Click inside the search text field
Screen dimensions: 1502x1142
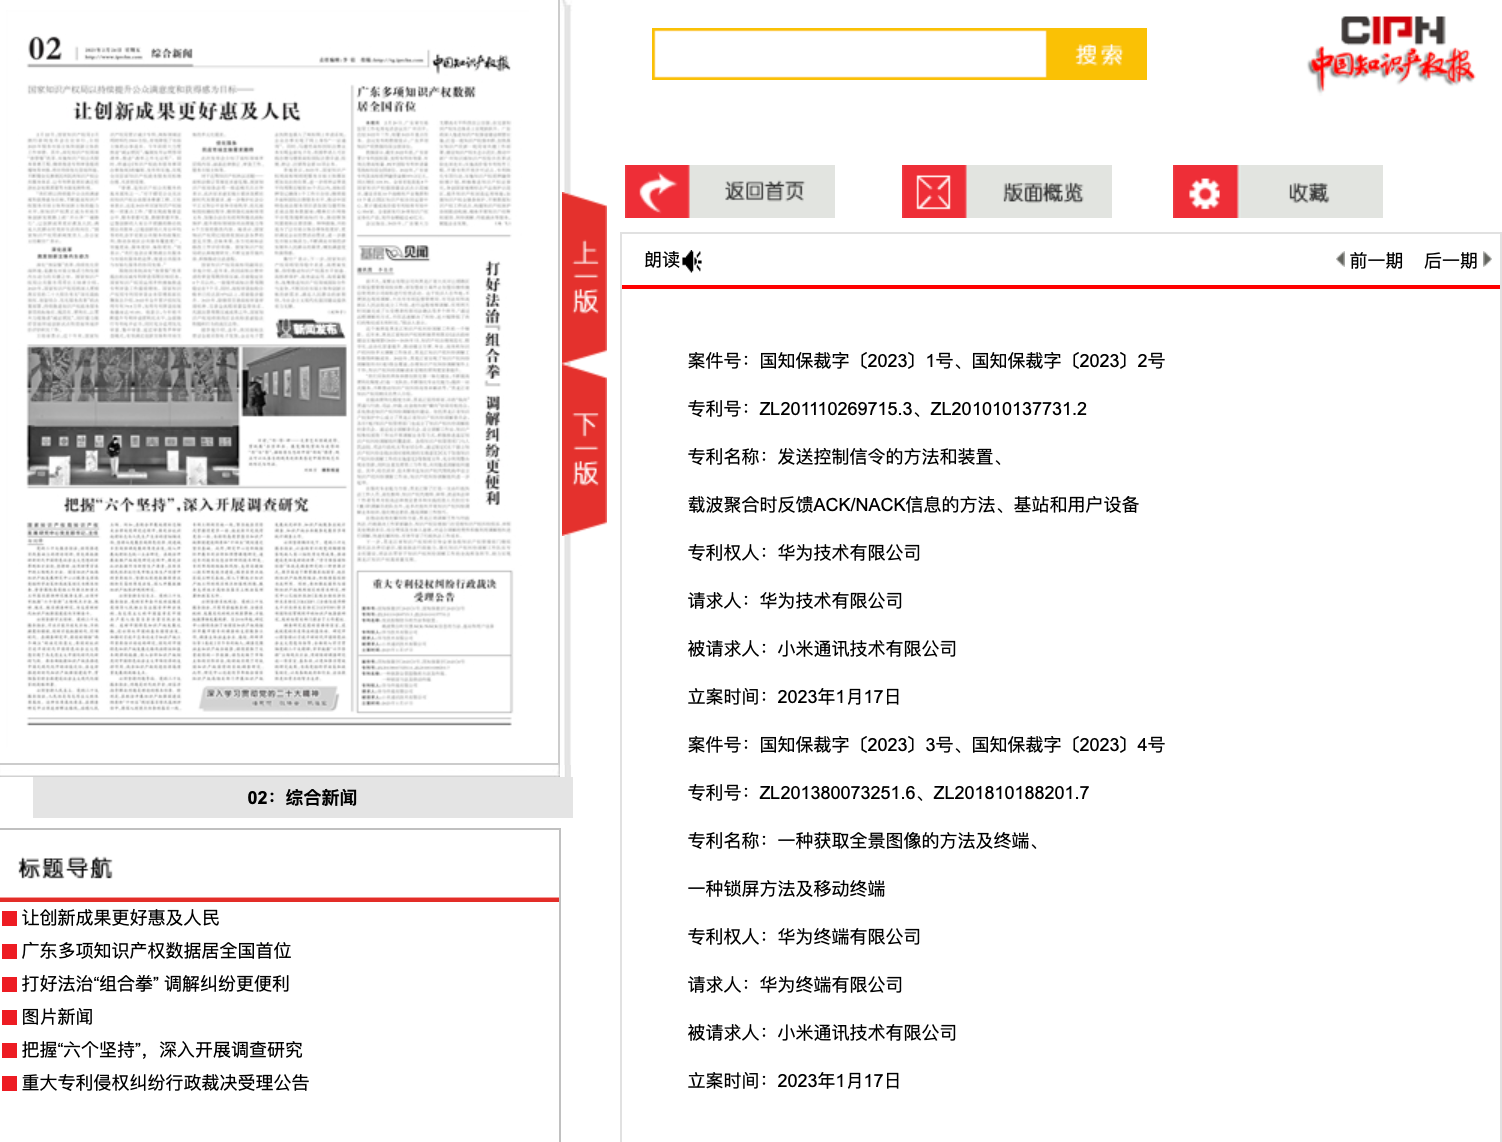click(850, 54)
